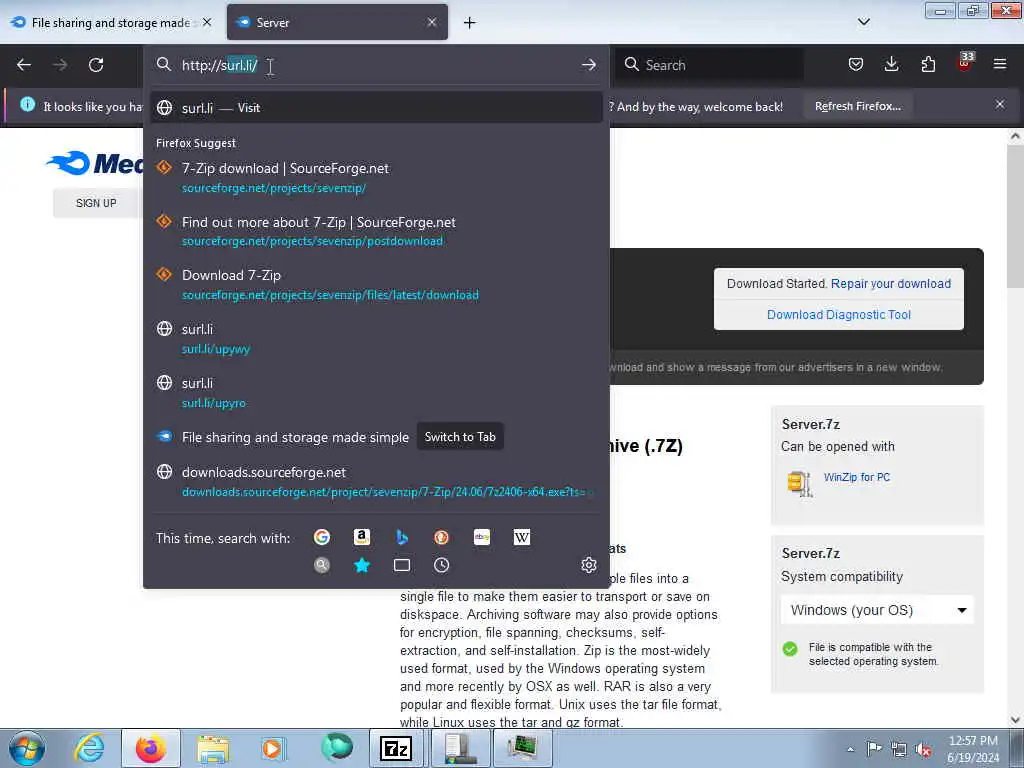
Task: Go back to the previous page
Action: (24, 65)
